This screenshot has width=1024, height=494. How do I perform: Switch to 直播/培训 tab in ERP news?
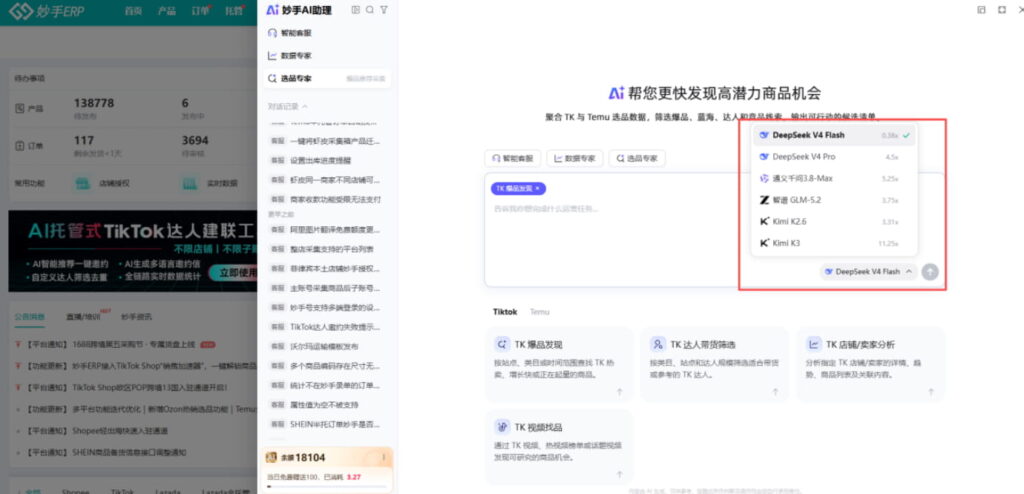84,317
